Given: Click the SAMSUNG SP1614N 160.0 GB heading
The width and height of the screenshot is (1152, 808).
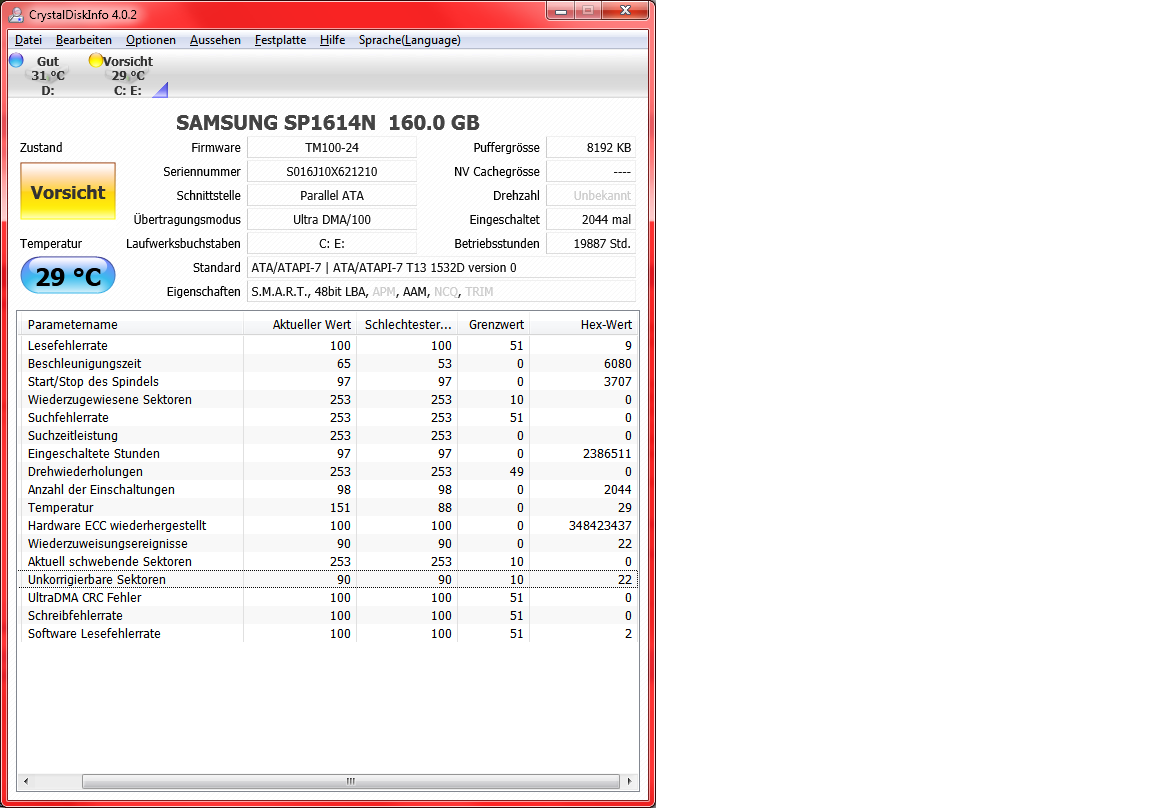Looking at the screenshot, I should [328, 122].
